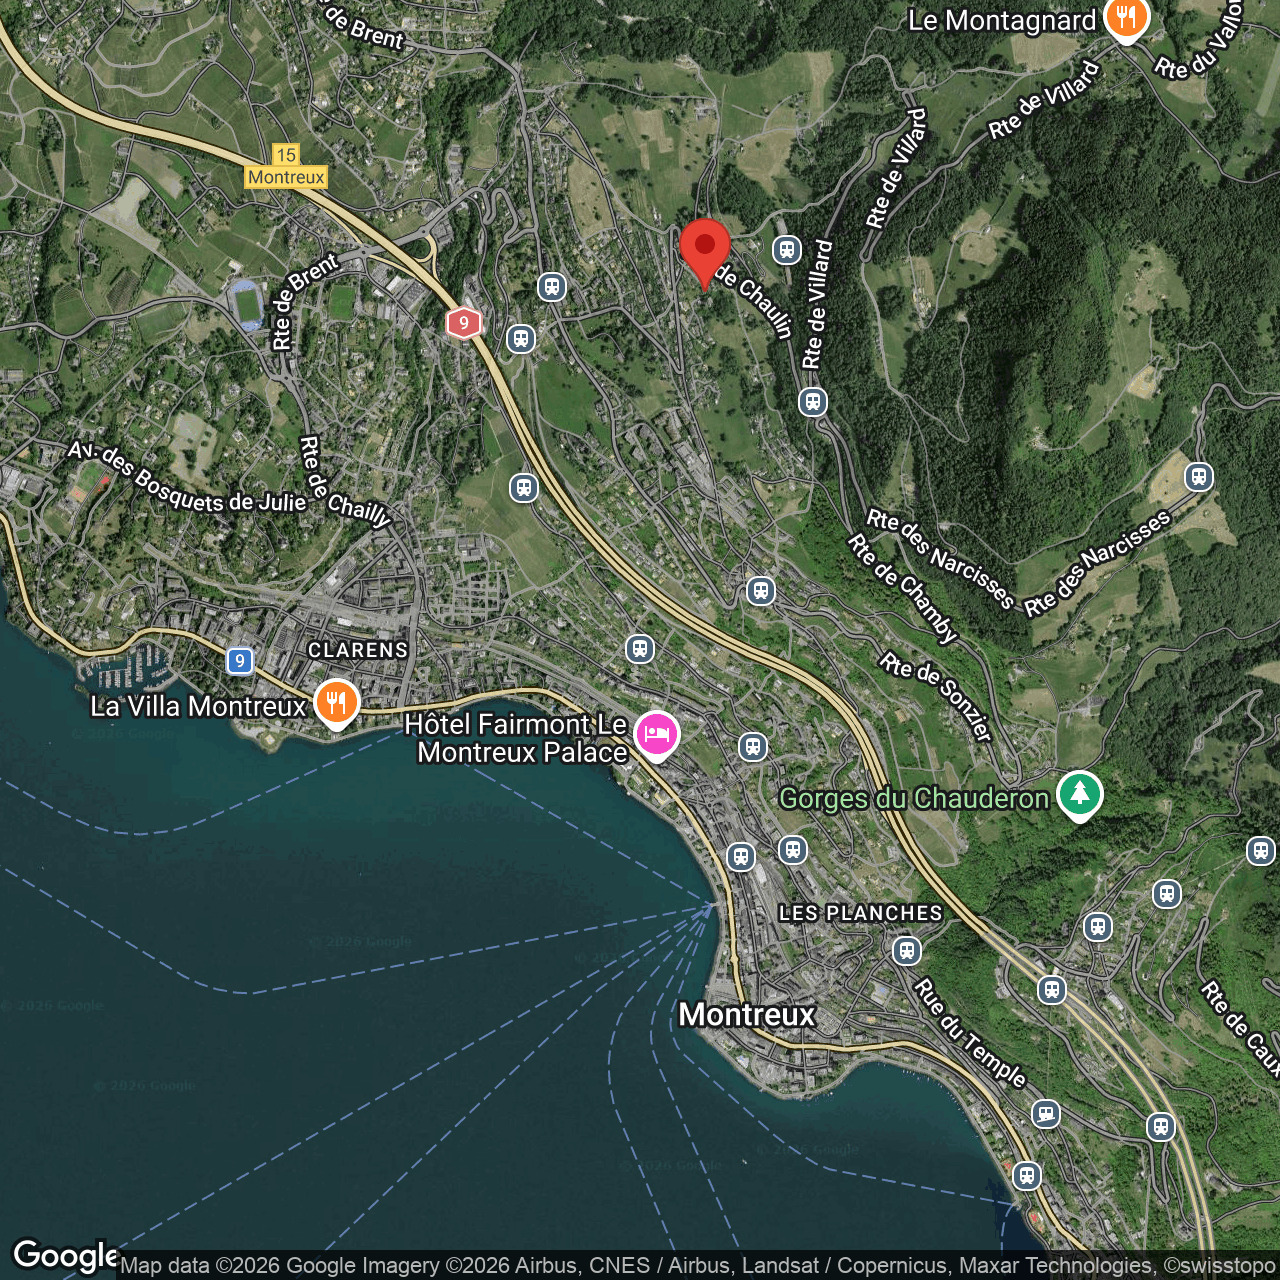Click the 'Av. des Bosquets de Julie' street label
The height and width of the screenshot is (1280, 1280).
click(x=186, y=478)
